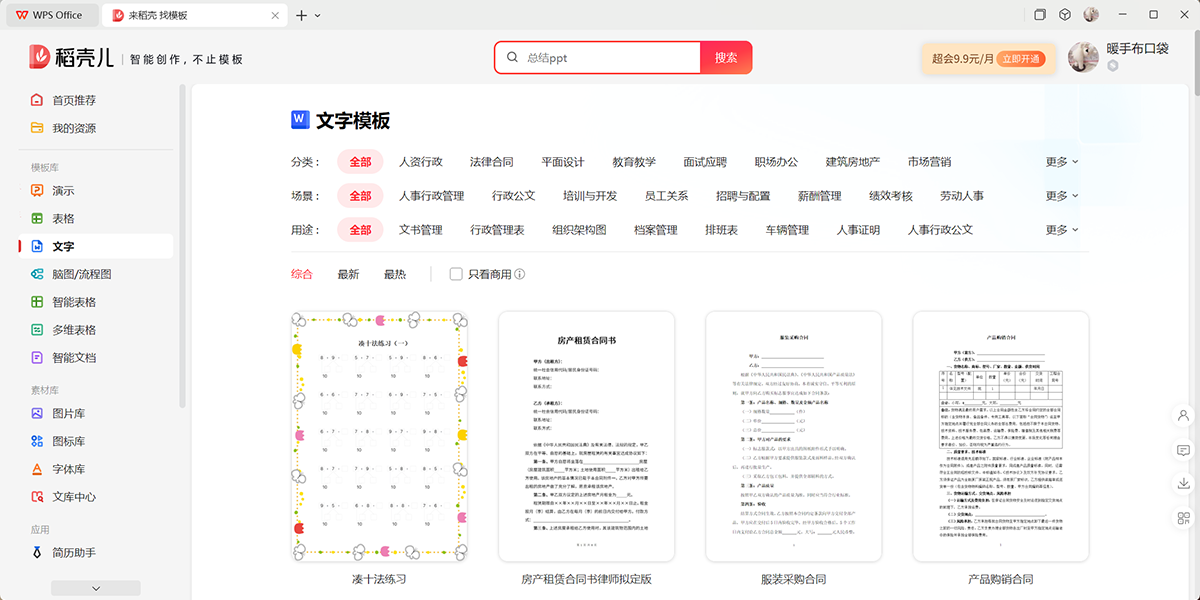Open the 演示 templates section

coord(63,190)
